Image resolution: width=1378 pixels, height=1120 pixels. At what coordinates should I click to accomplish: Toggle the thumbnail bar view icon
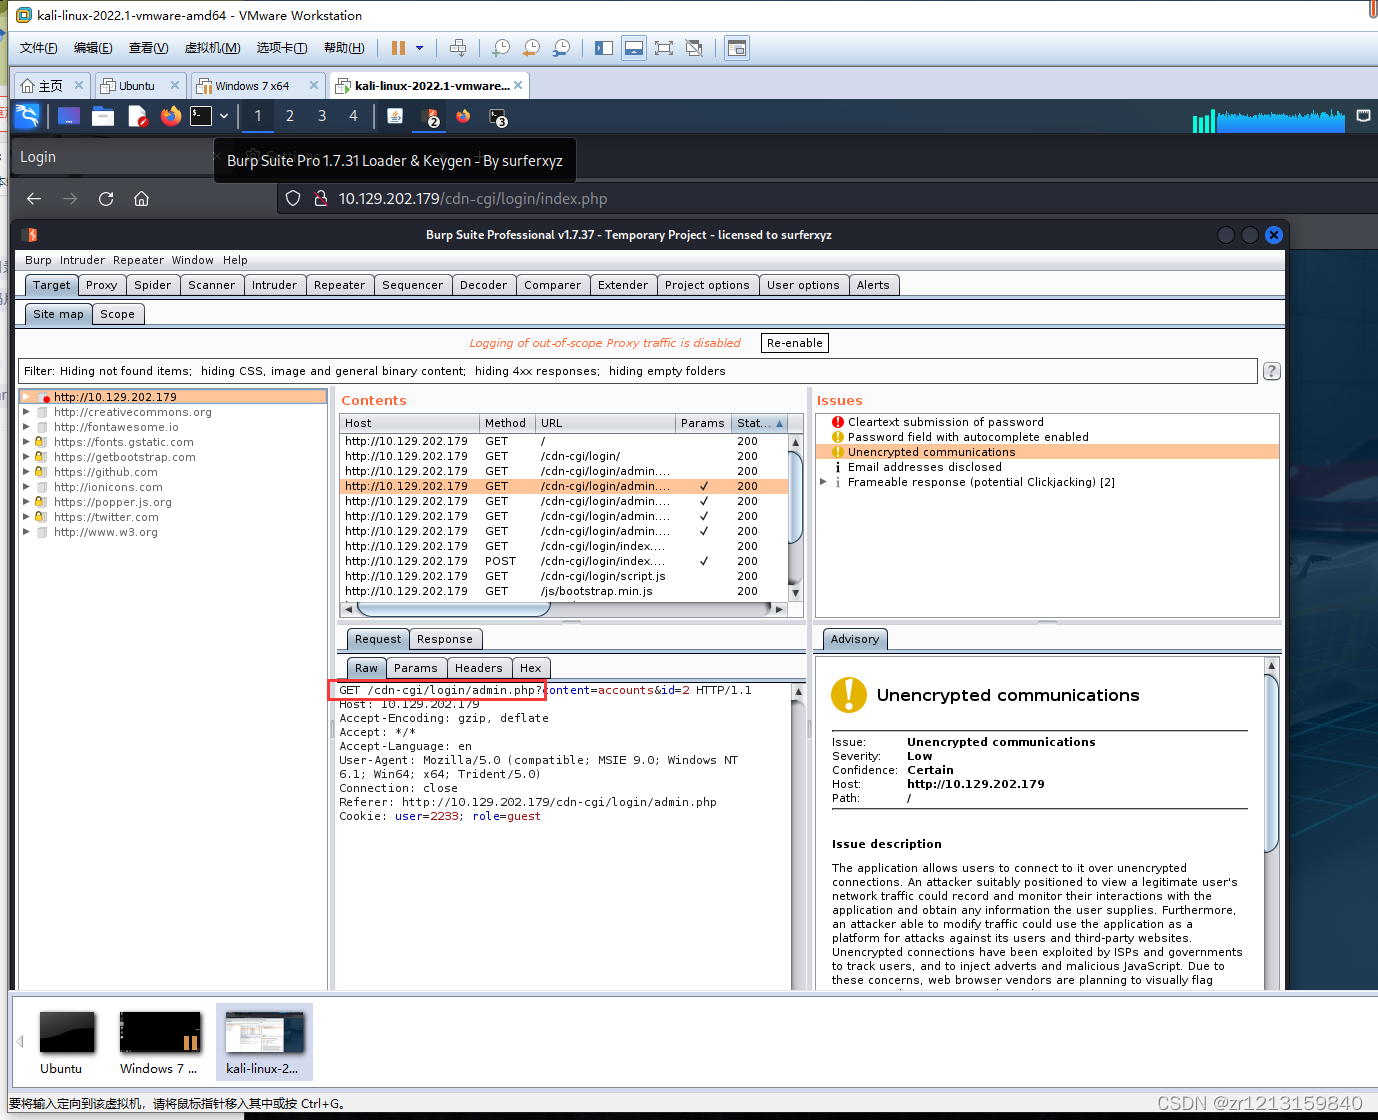coord(634,48)
